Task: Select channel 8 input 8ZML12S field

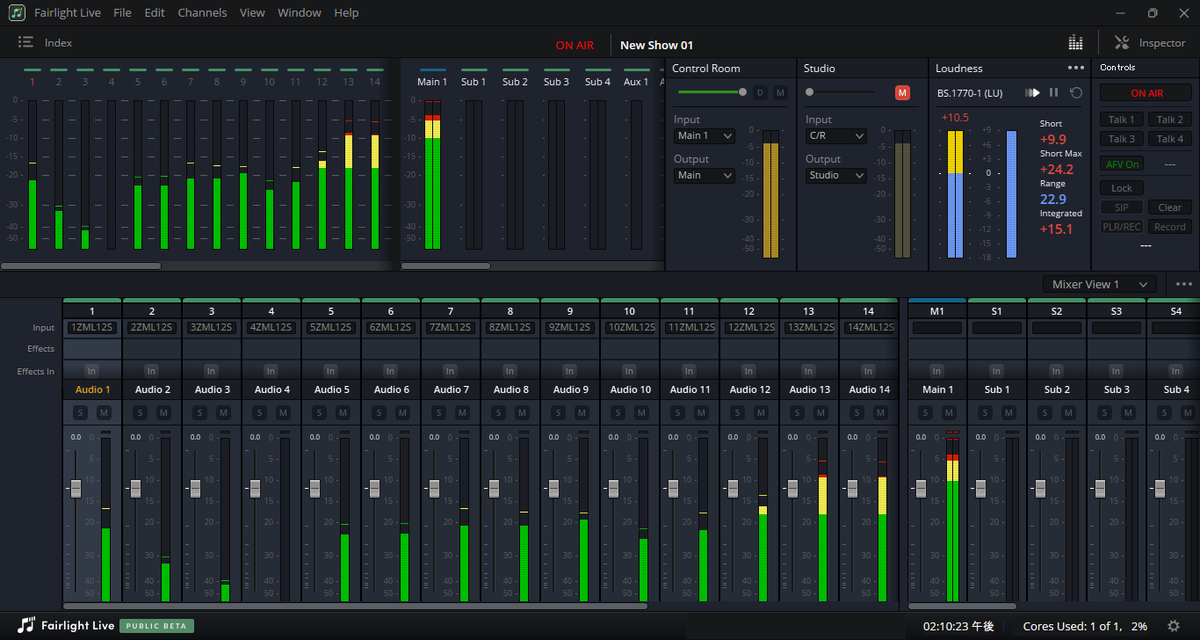Action: point(510,328)
